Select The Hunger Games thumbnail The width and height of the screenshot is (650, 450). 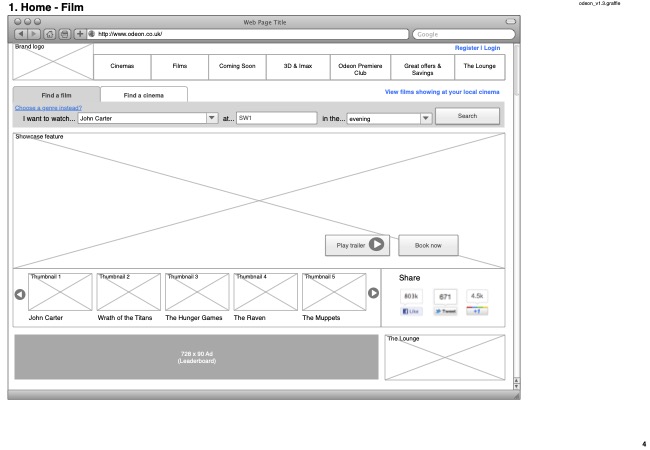[196, 292]
